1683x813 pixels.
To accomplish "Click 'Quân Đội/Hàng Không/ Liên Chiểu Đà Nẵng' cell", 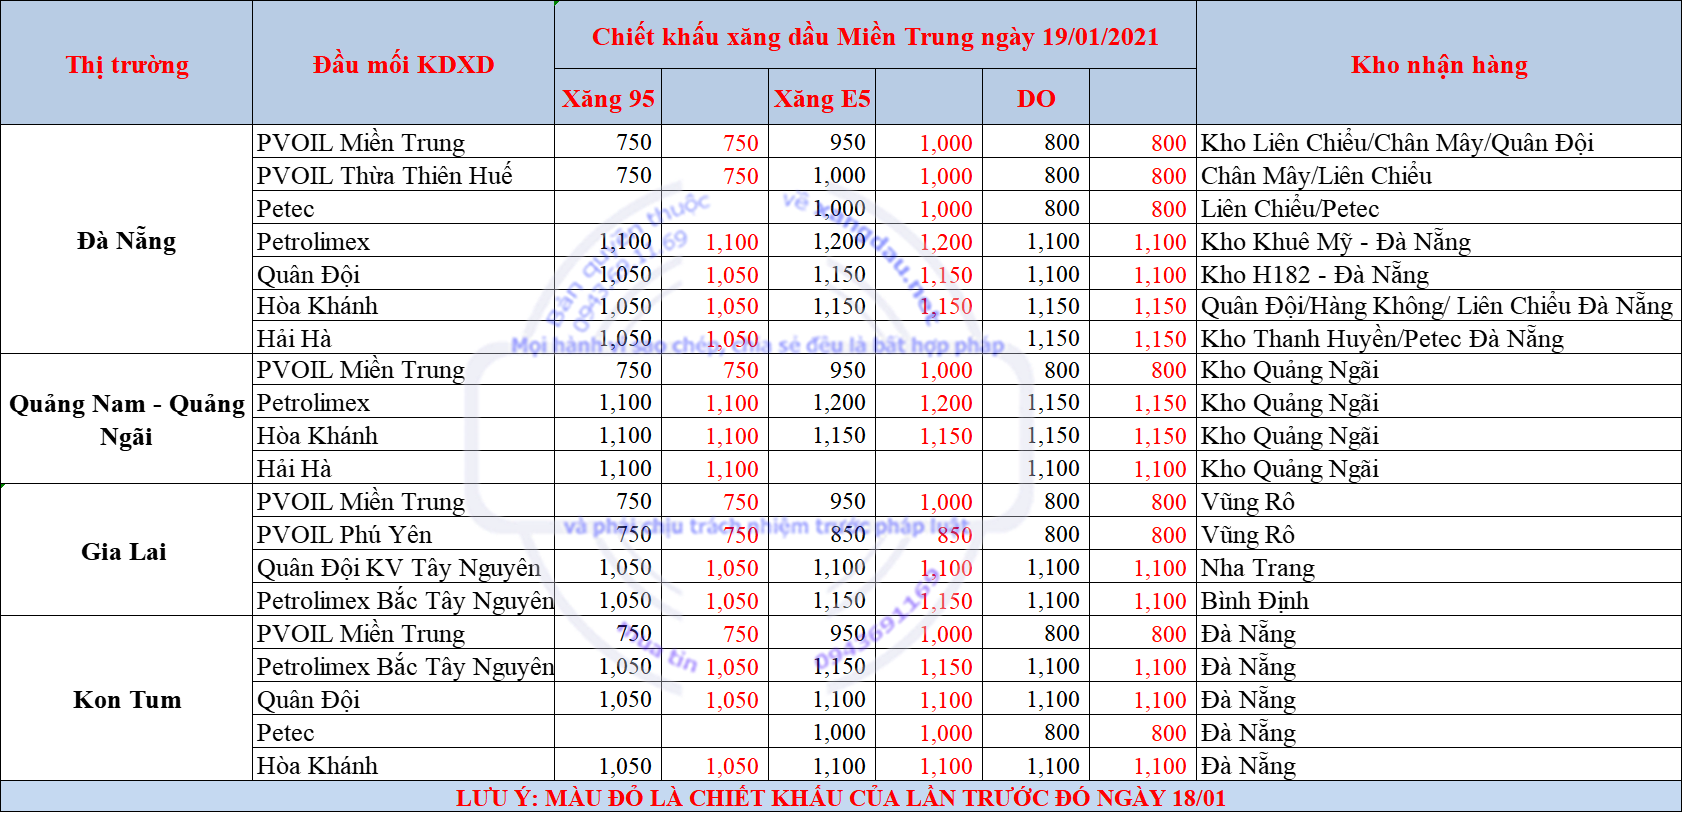I will coord(1437,306).
